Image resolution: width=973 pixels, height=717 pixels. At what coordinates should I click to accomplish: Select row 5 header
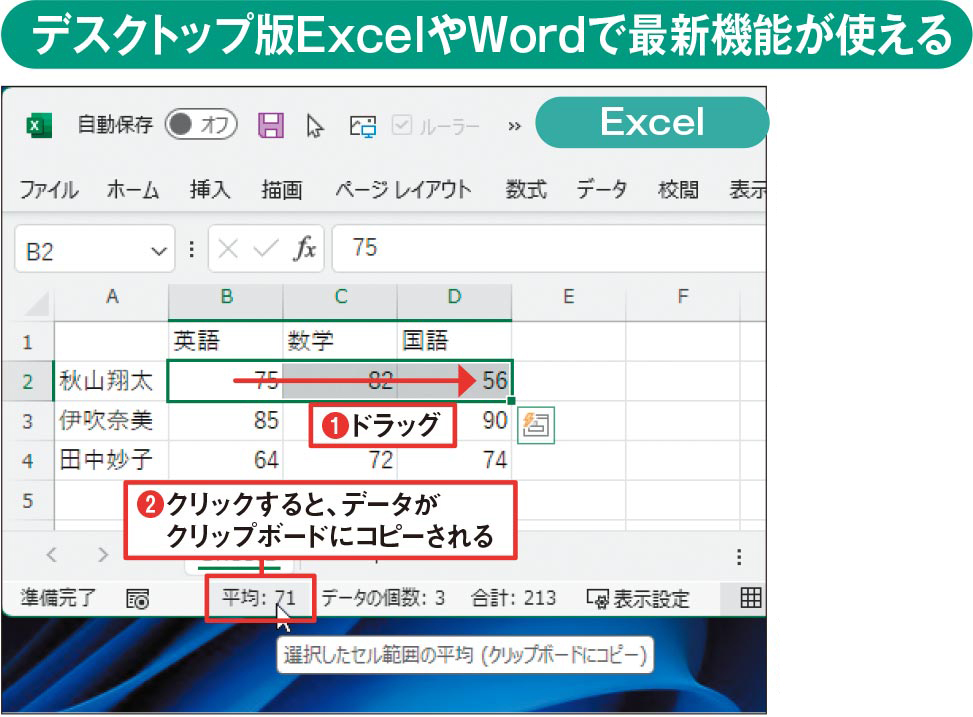(x=27, y=500)
